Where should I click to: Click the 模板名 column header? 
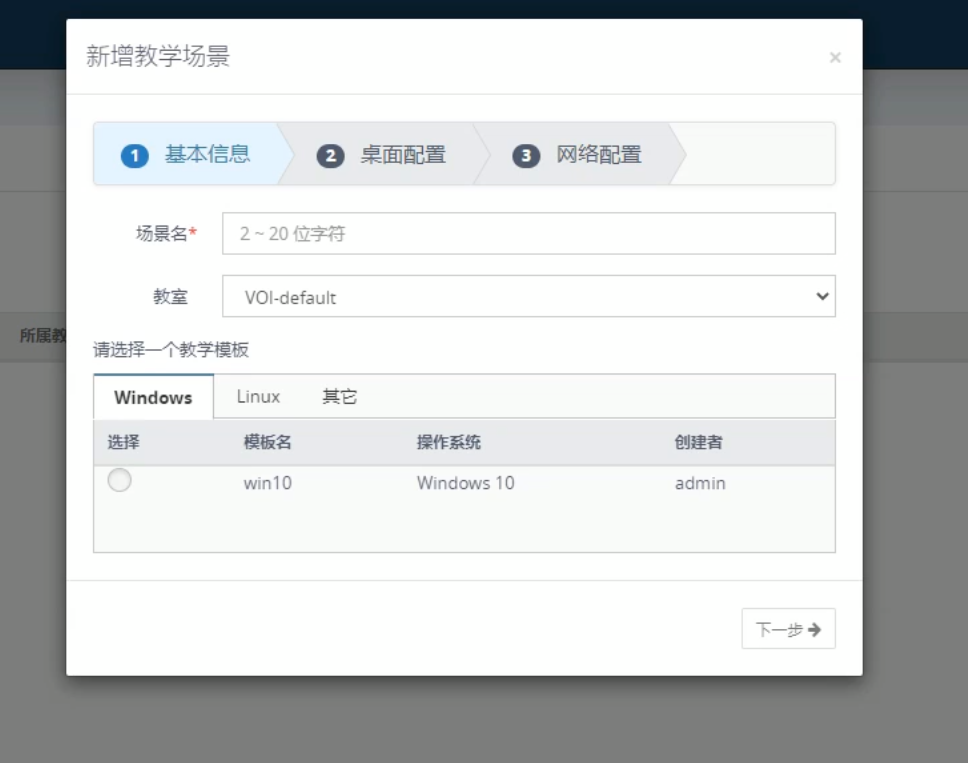point(267,442)
